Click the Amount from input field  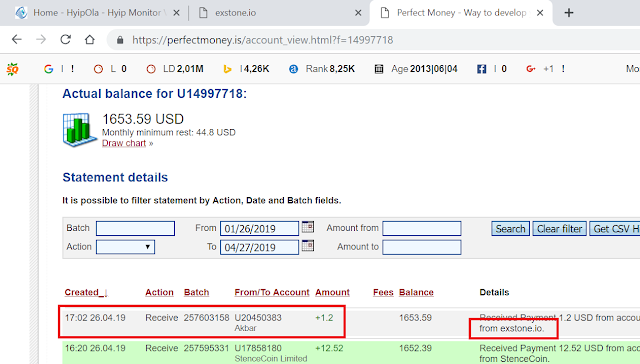click(x=422, y=229)
